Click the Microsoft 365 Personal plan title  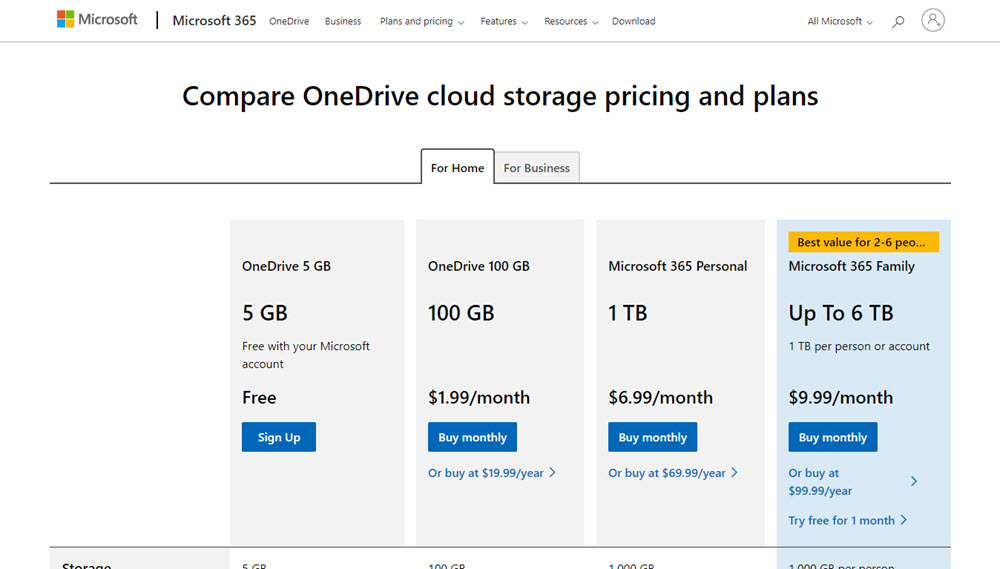coord(677,266)
